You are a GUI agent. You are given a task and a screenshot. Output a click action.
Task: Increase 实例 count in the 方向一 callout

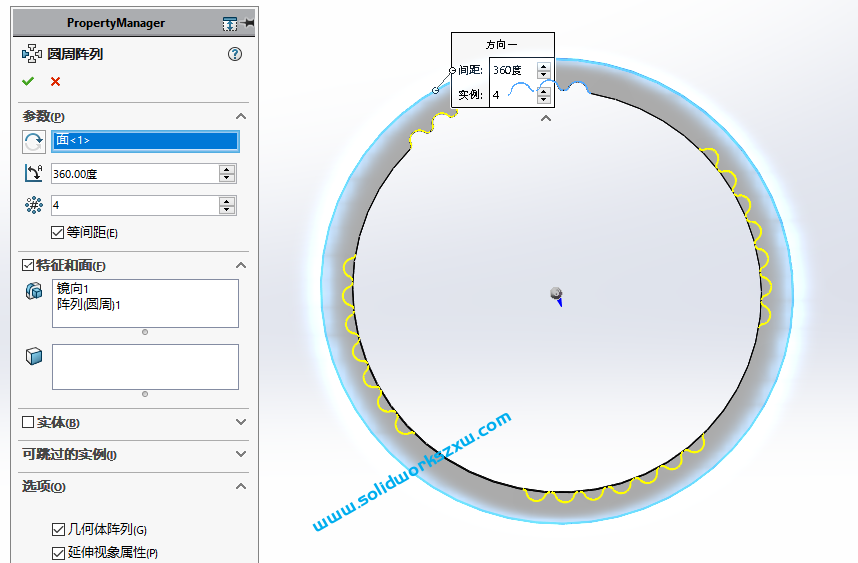click(x=543, y=91)
